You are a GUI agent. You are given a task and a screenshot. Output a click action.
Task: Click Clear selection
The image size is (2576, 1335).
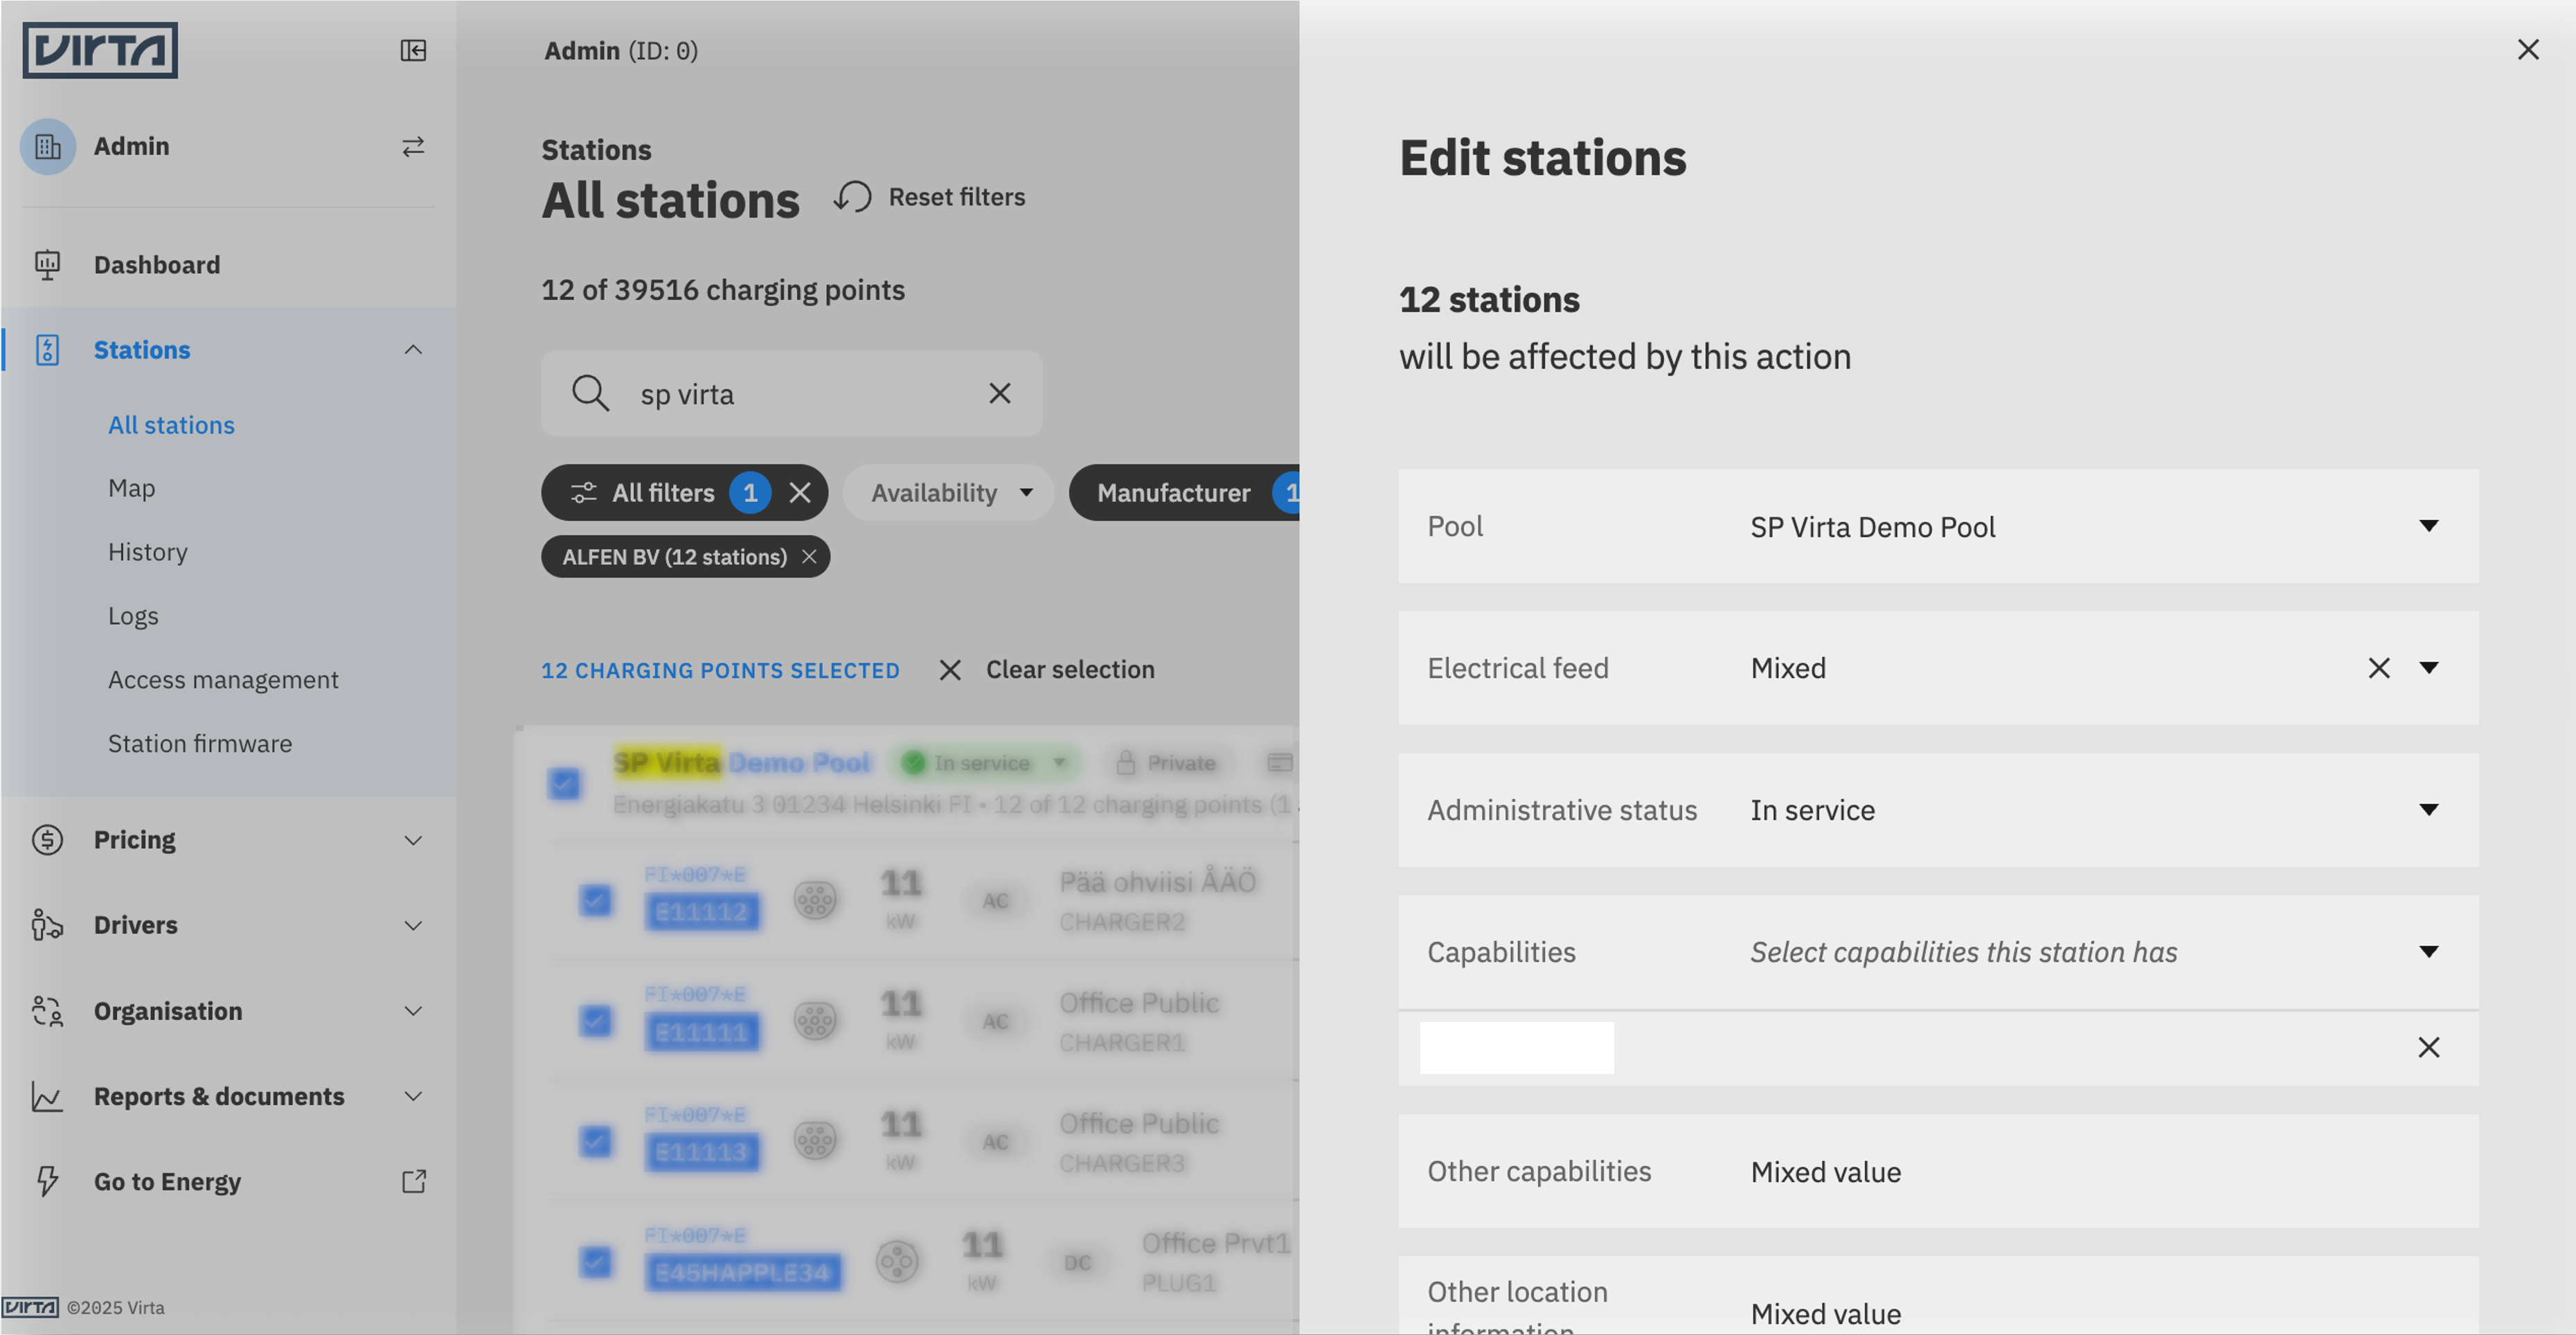click(1070, 670)
